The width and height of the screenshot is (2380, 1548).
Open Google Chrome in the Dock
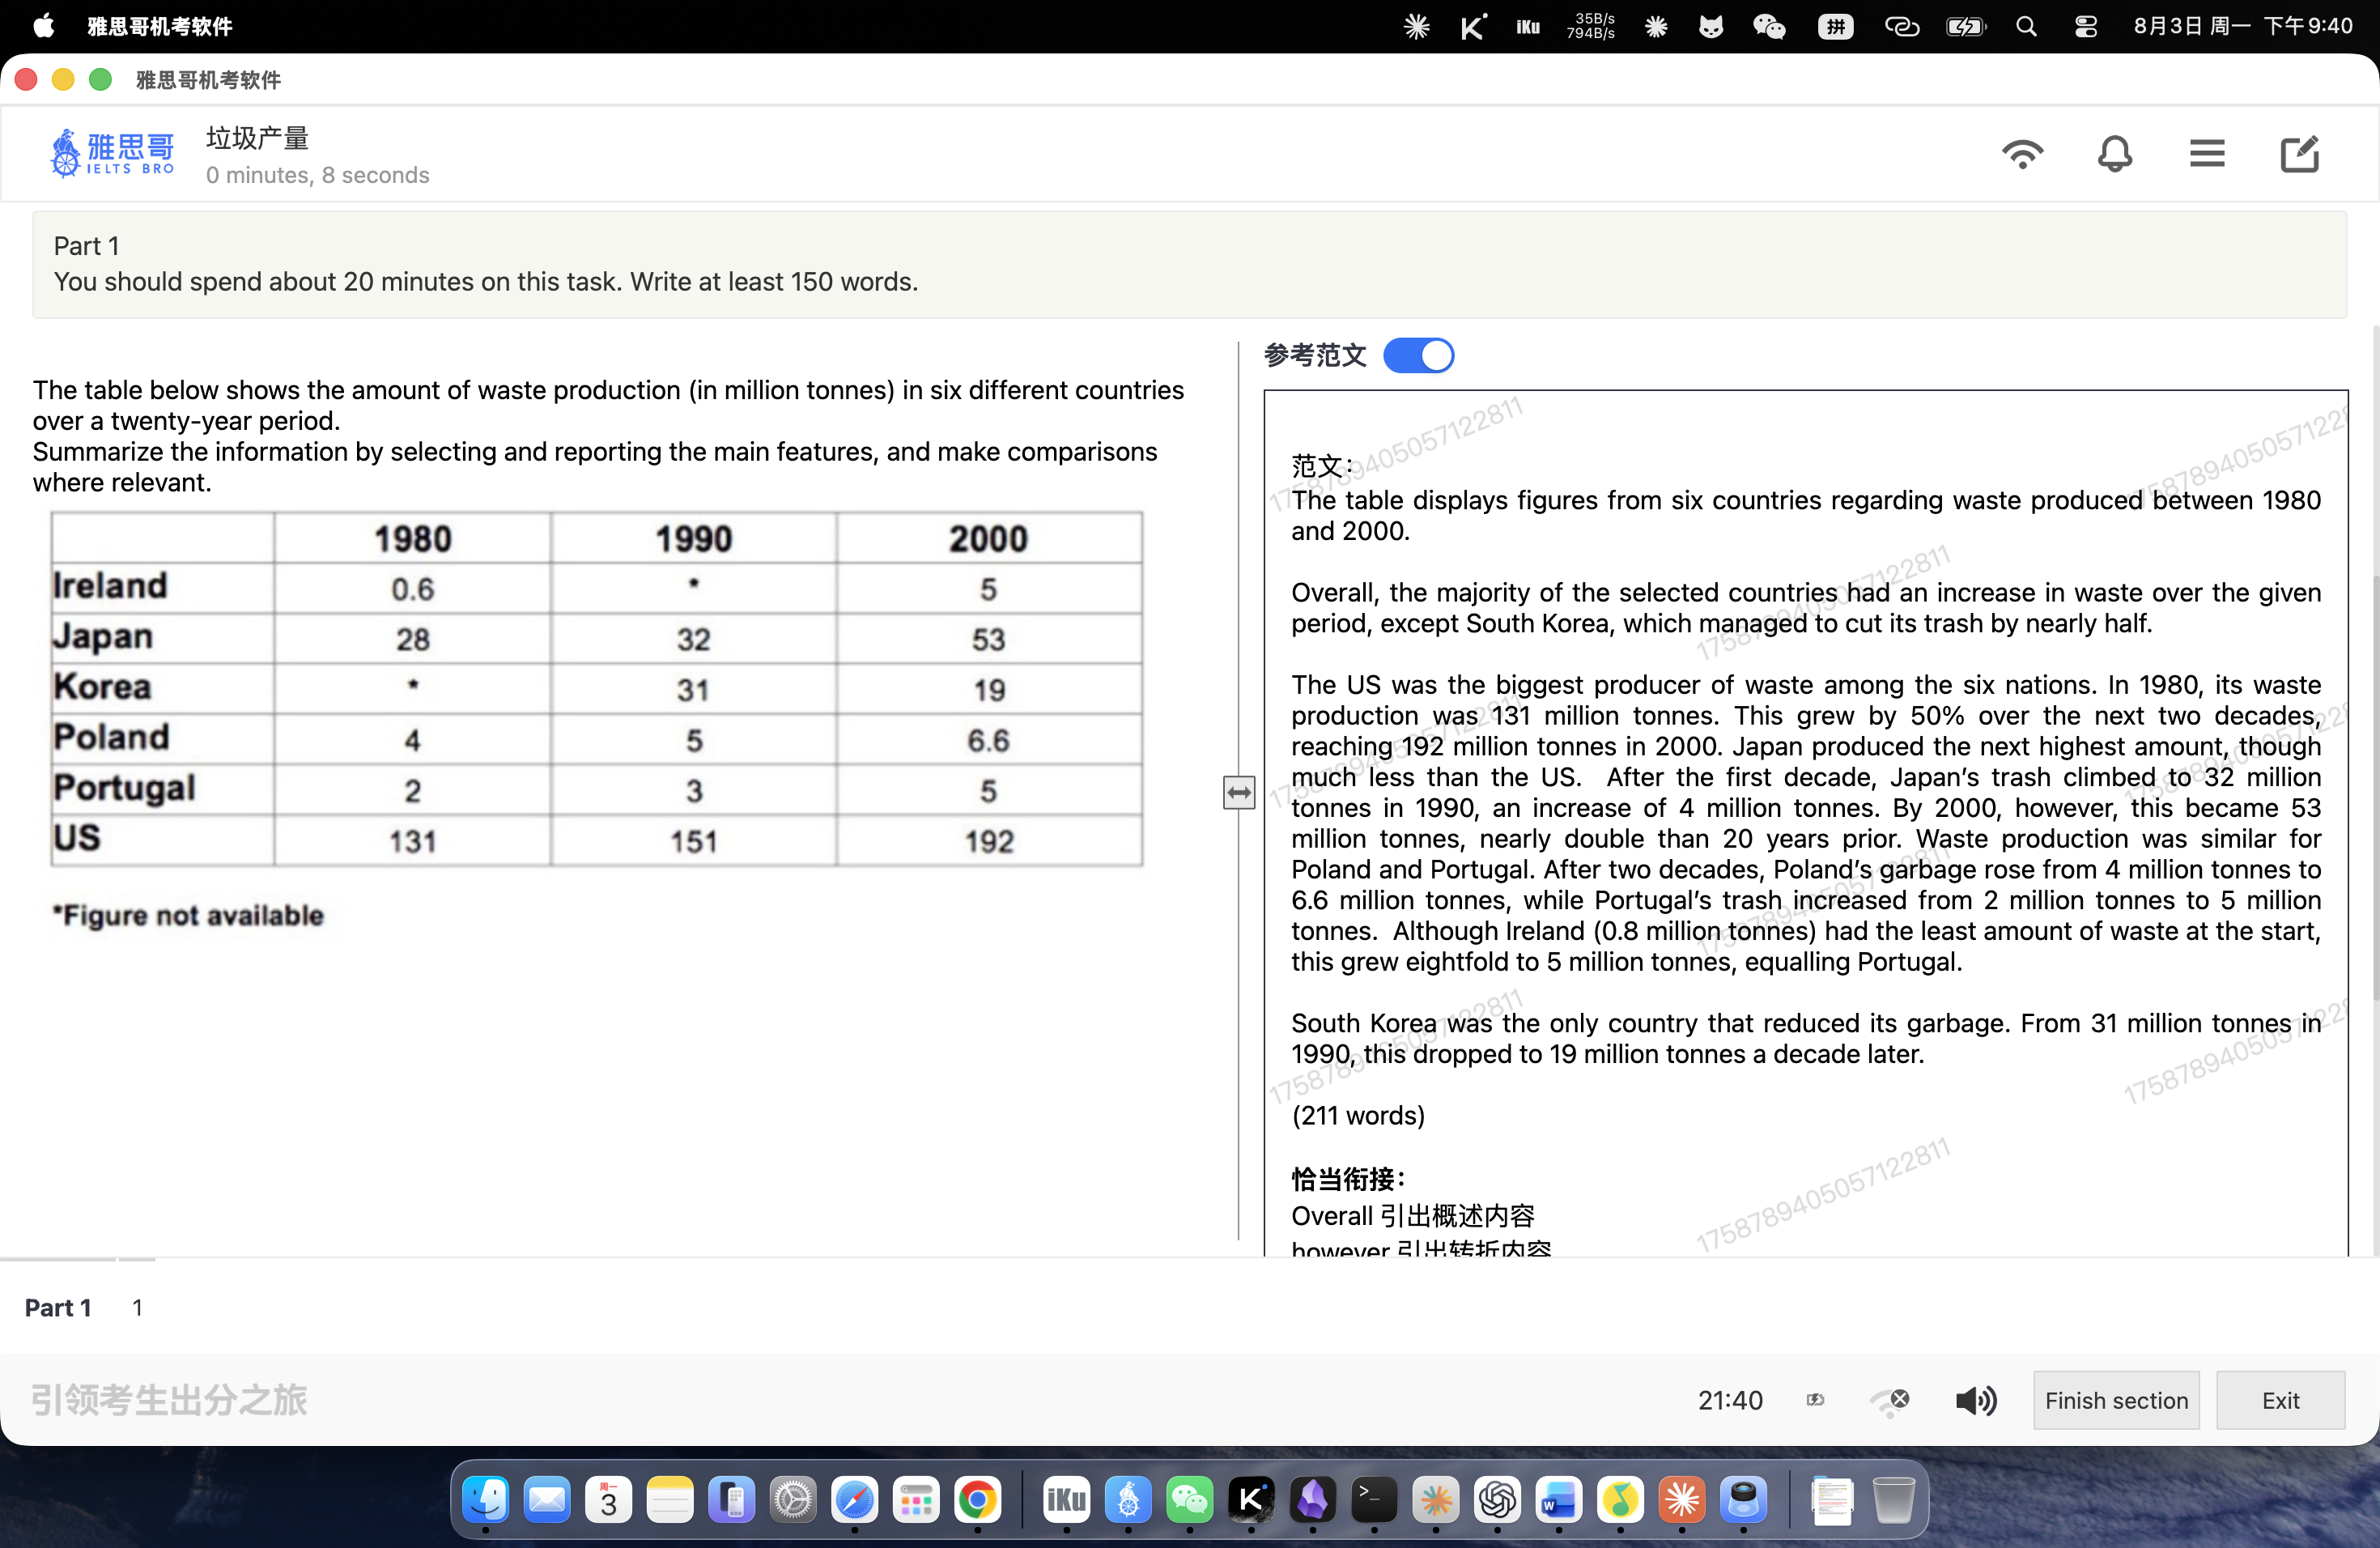978,1499
